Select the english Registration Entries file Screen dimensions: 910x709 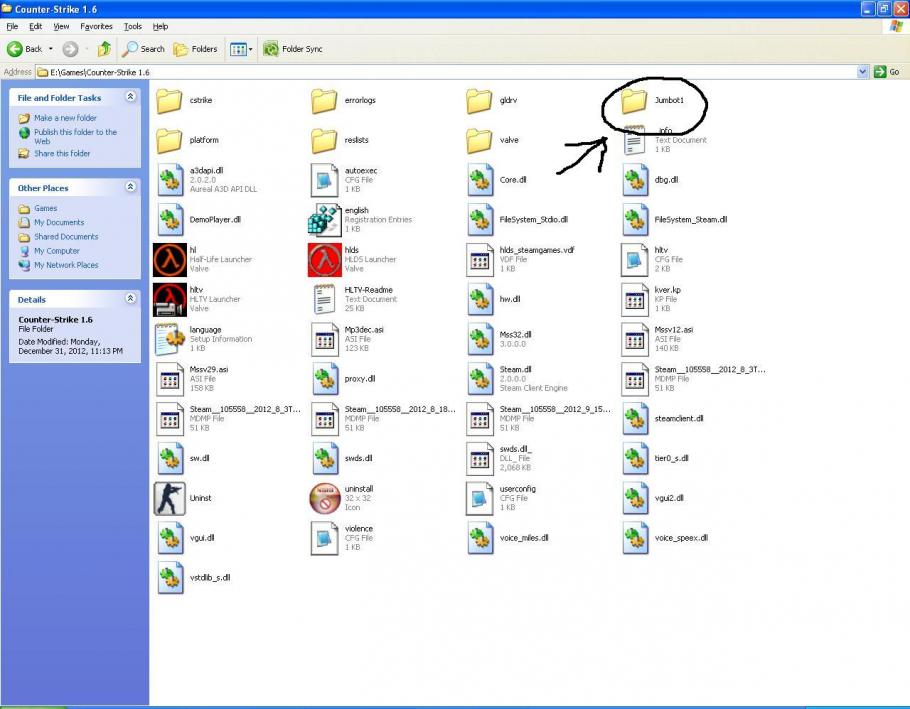[x=324, y=220]
